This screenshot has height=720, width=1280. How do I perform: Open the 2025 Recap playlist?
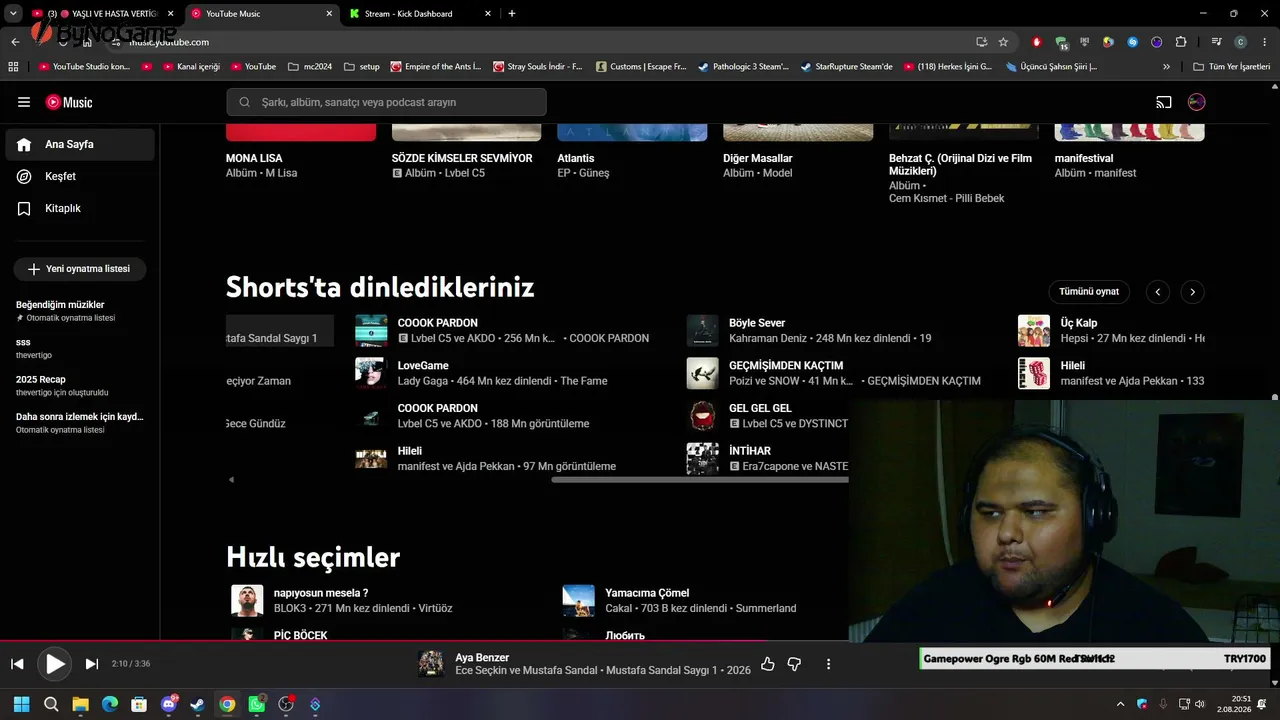(x=40, y=379)
